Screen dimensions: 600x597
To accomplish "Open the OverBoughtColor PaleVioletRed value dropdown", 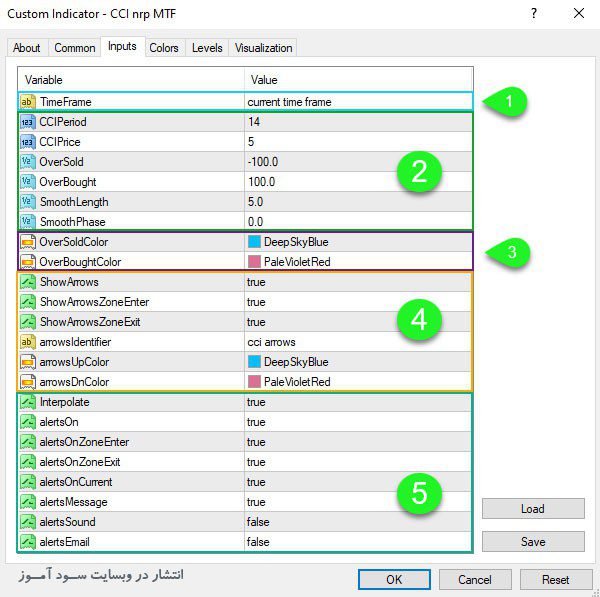I will click(358, 262).
